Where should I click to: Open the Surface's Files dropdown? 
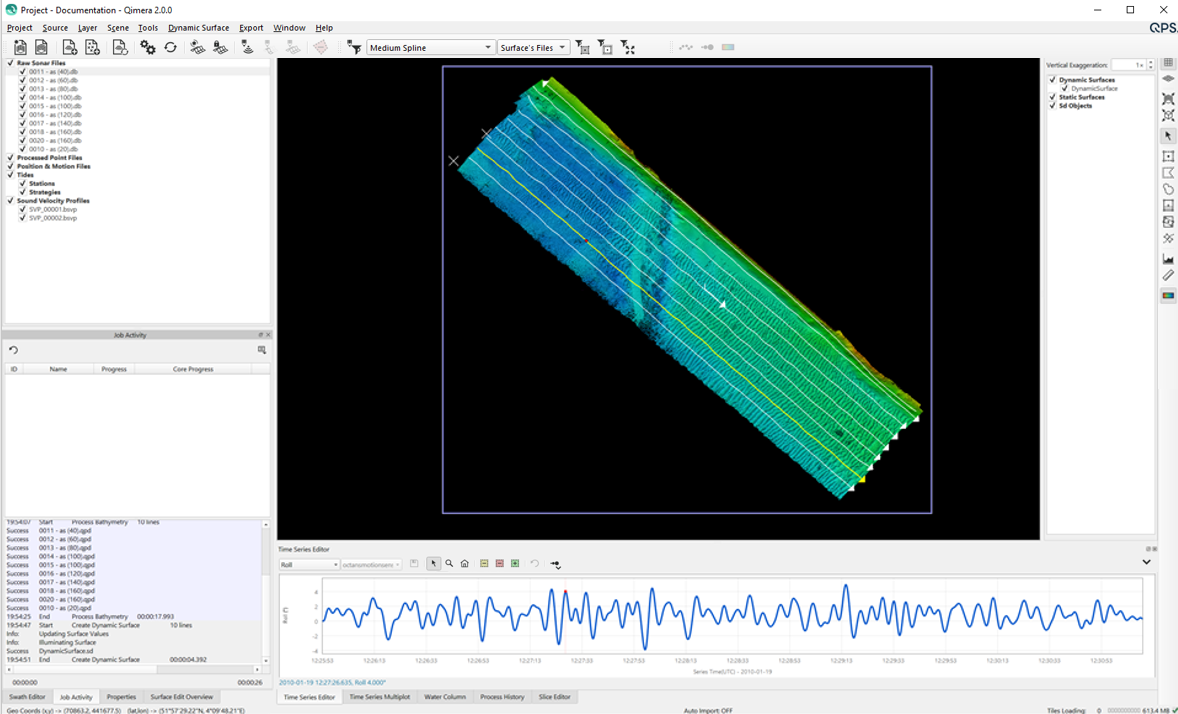533,48
